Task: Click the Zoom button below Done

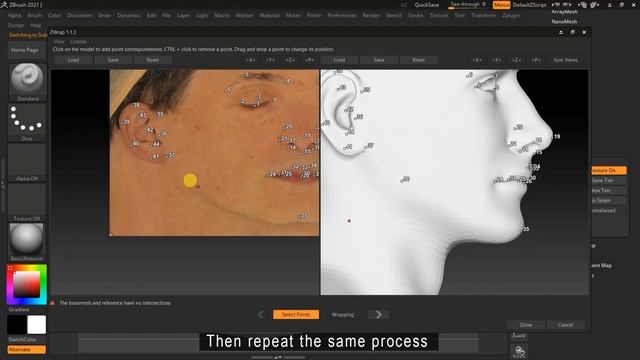Action: click(519, 336)
